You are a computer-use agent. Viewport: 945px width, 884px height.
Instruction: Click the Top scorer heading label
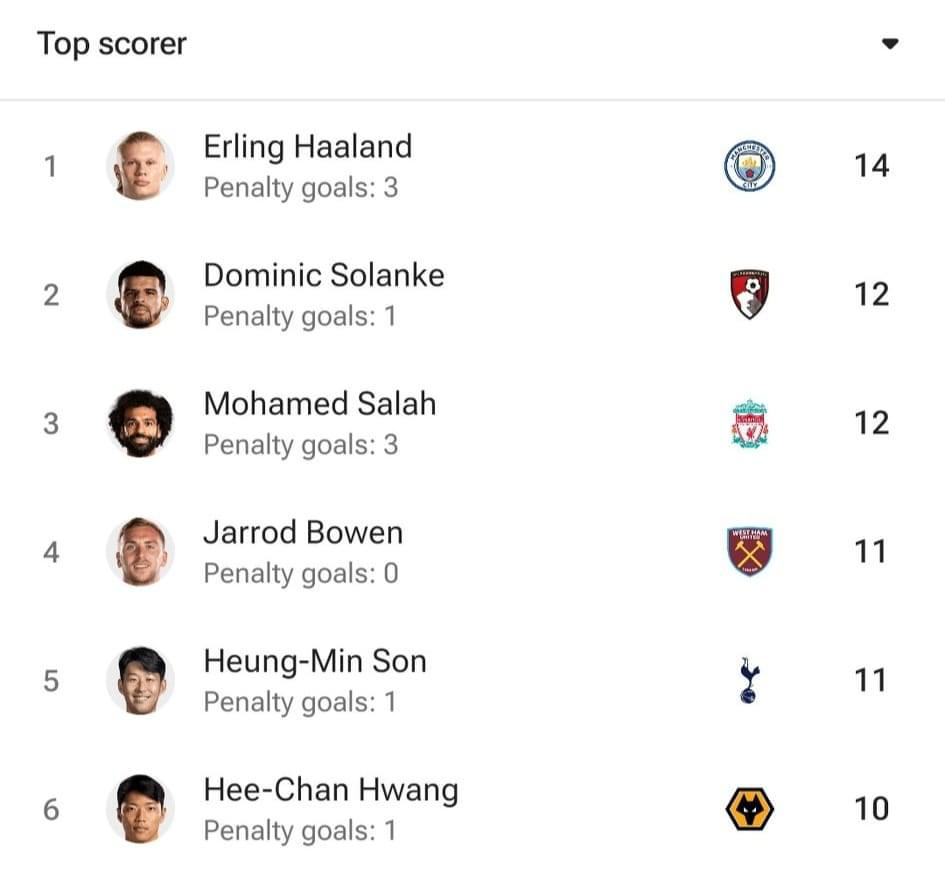pos(112,44)
